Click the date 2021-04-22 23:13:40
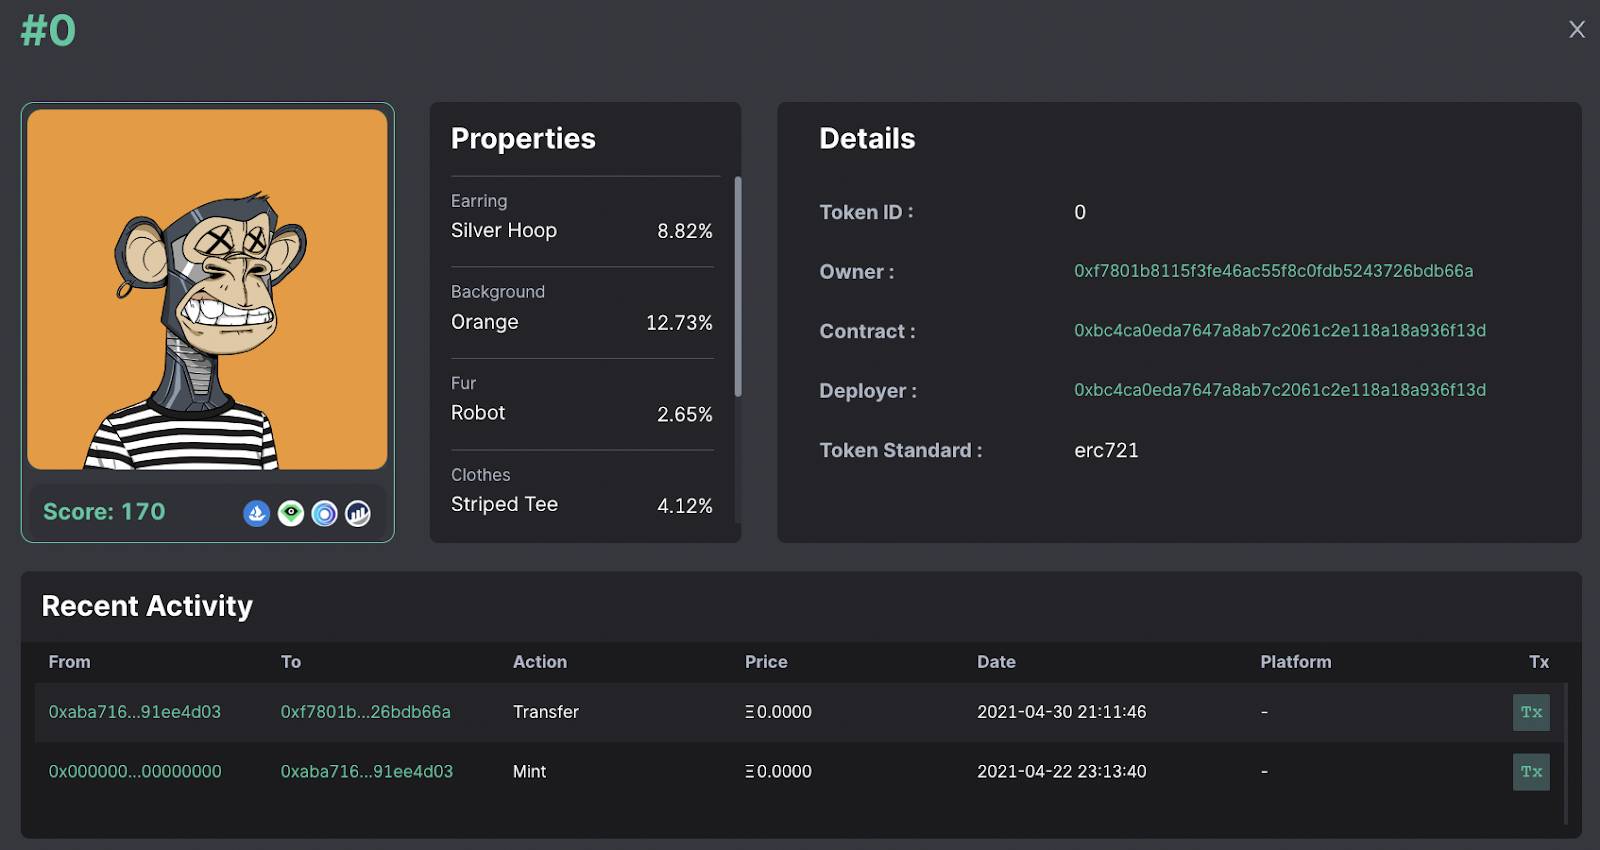 click(x=1061, y=771)
